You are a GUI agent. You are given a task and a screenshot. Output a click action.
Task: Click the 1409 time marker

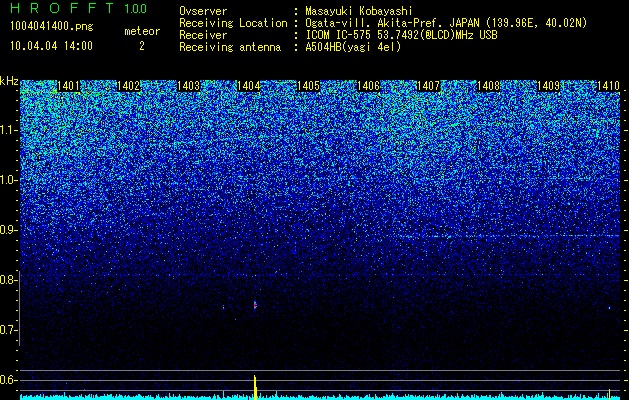tap(548, 86)
